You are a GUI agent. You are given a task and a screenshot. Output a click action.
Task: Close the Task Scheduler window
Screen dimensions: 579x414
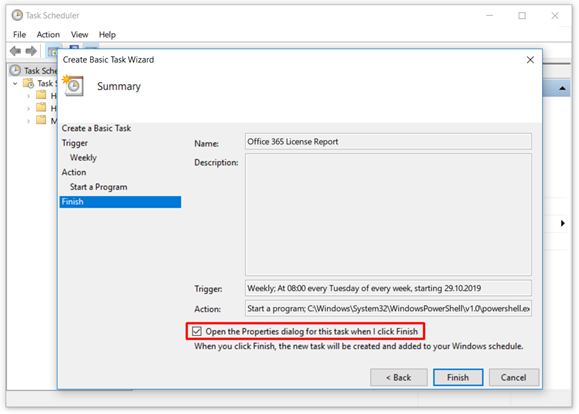(x=555, y=16)
